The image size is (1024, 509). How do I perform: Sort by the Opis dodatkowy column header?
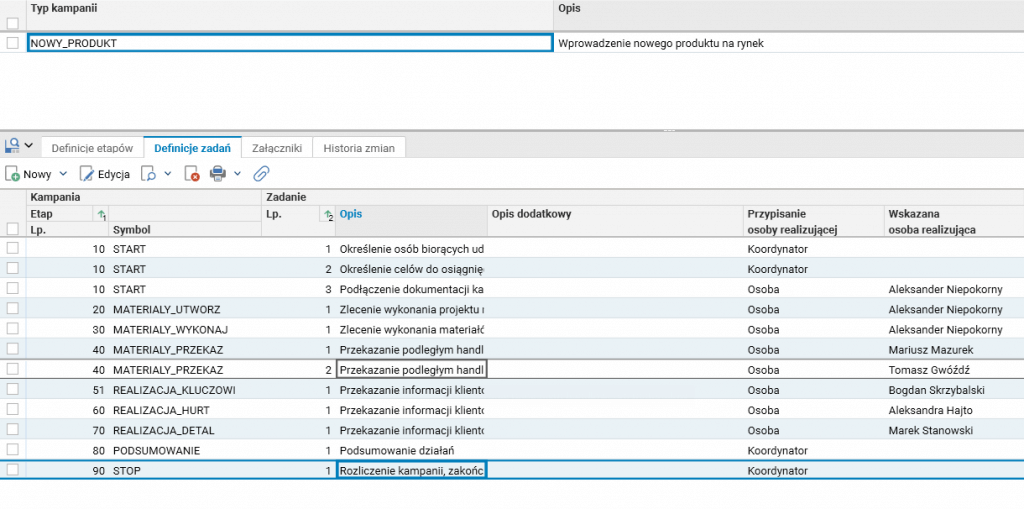click(x=530, y=214)
